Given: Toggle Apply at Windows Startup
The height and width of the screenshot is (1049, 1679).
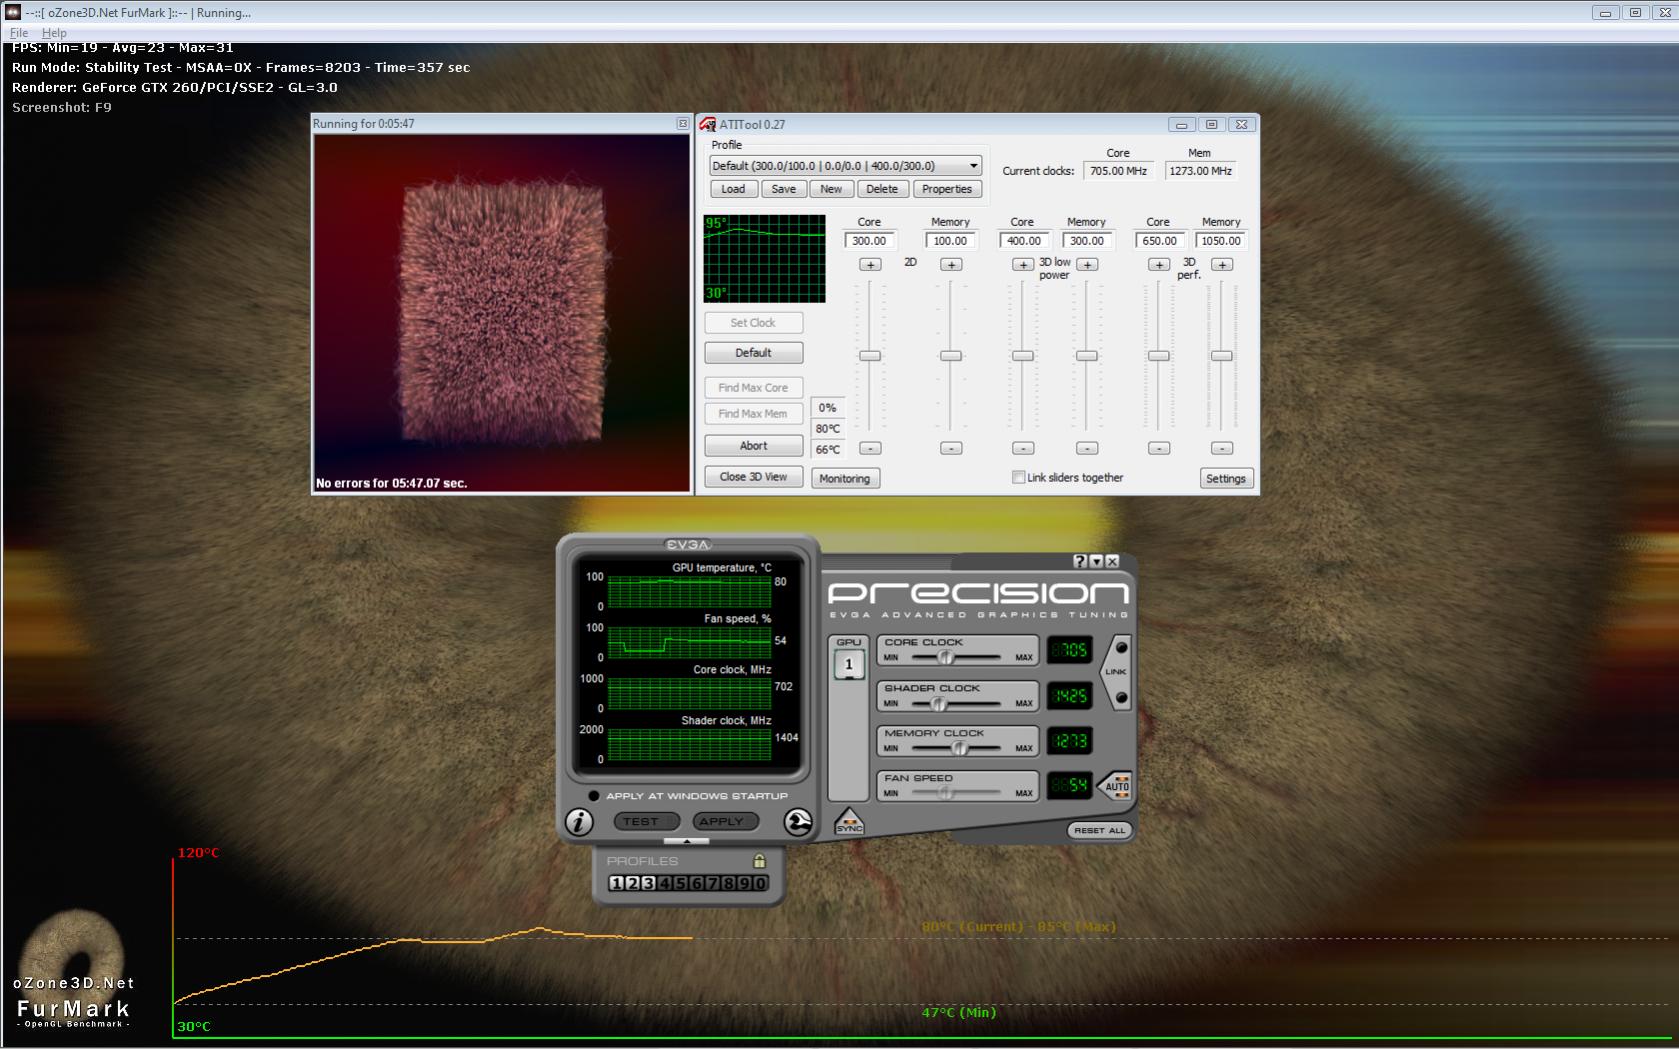Looking at the screenshot, I should [594, 796].
